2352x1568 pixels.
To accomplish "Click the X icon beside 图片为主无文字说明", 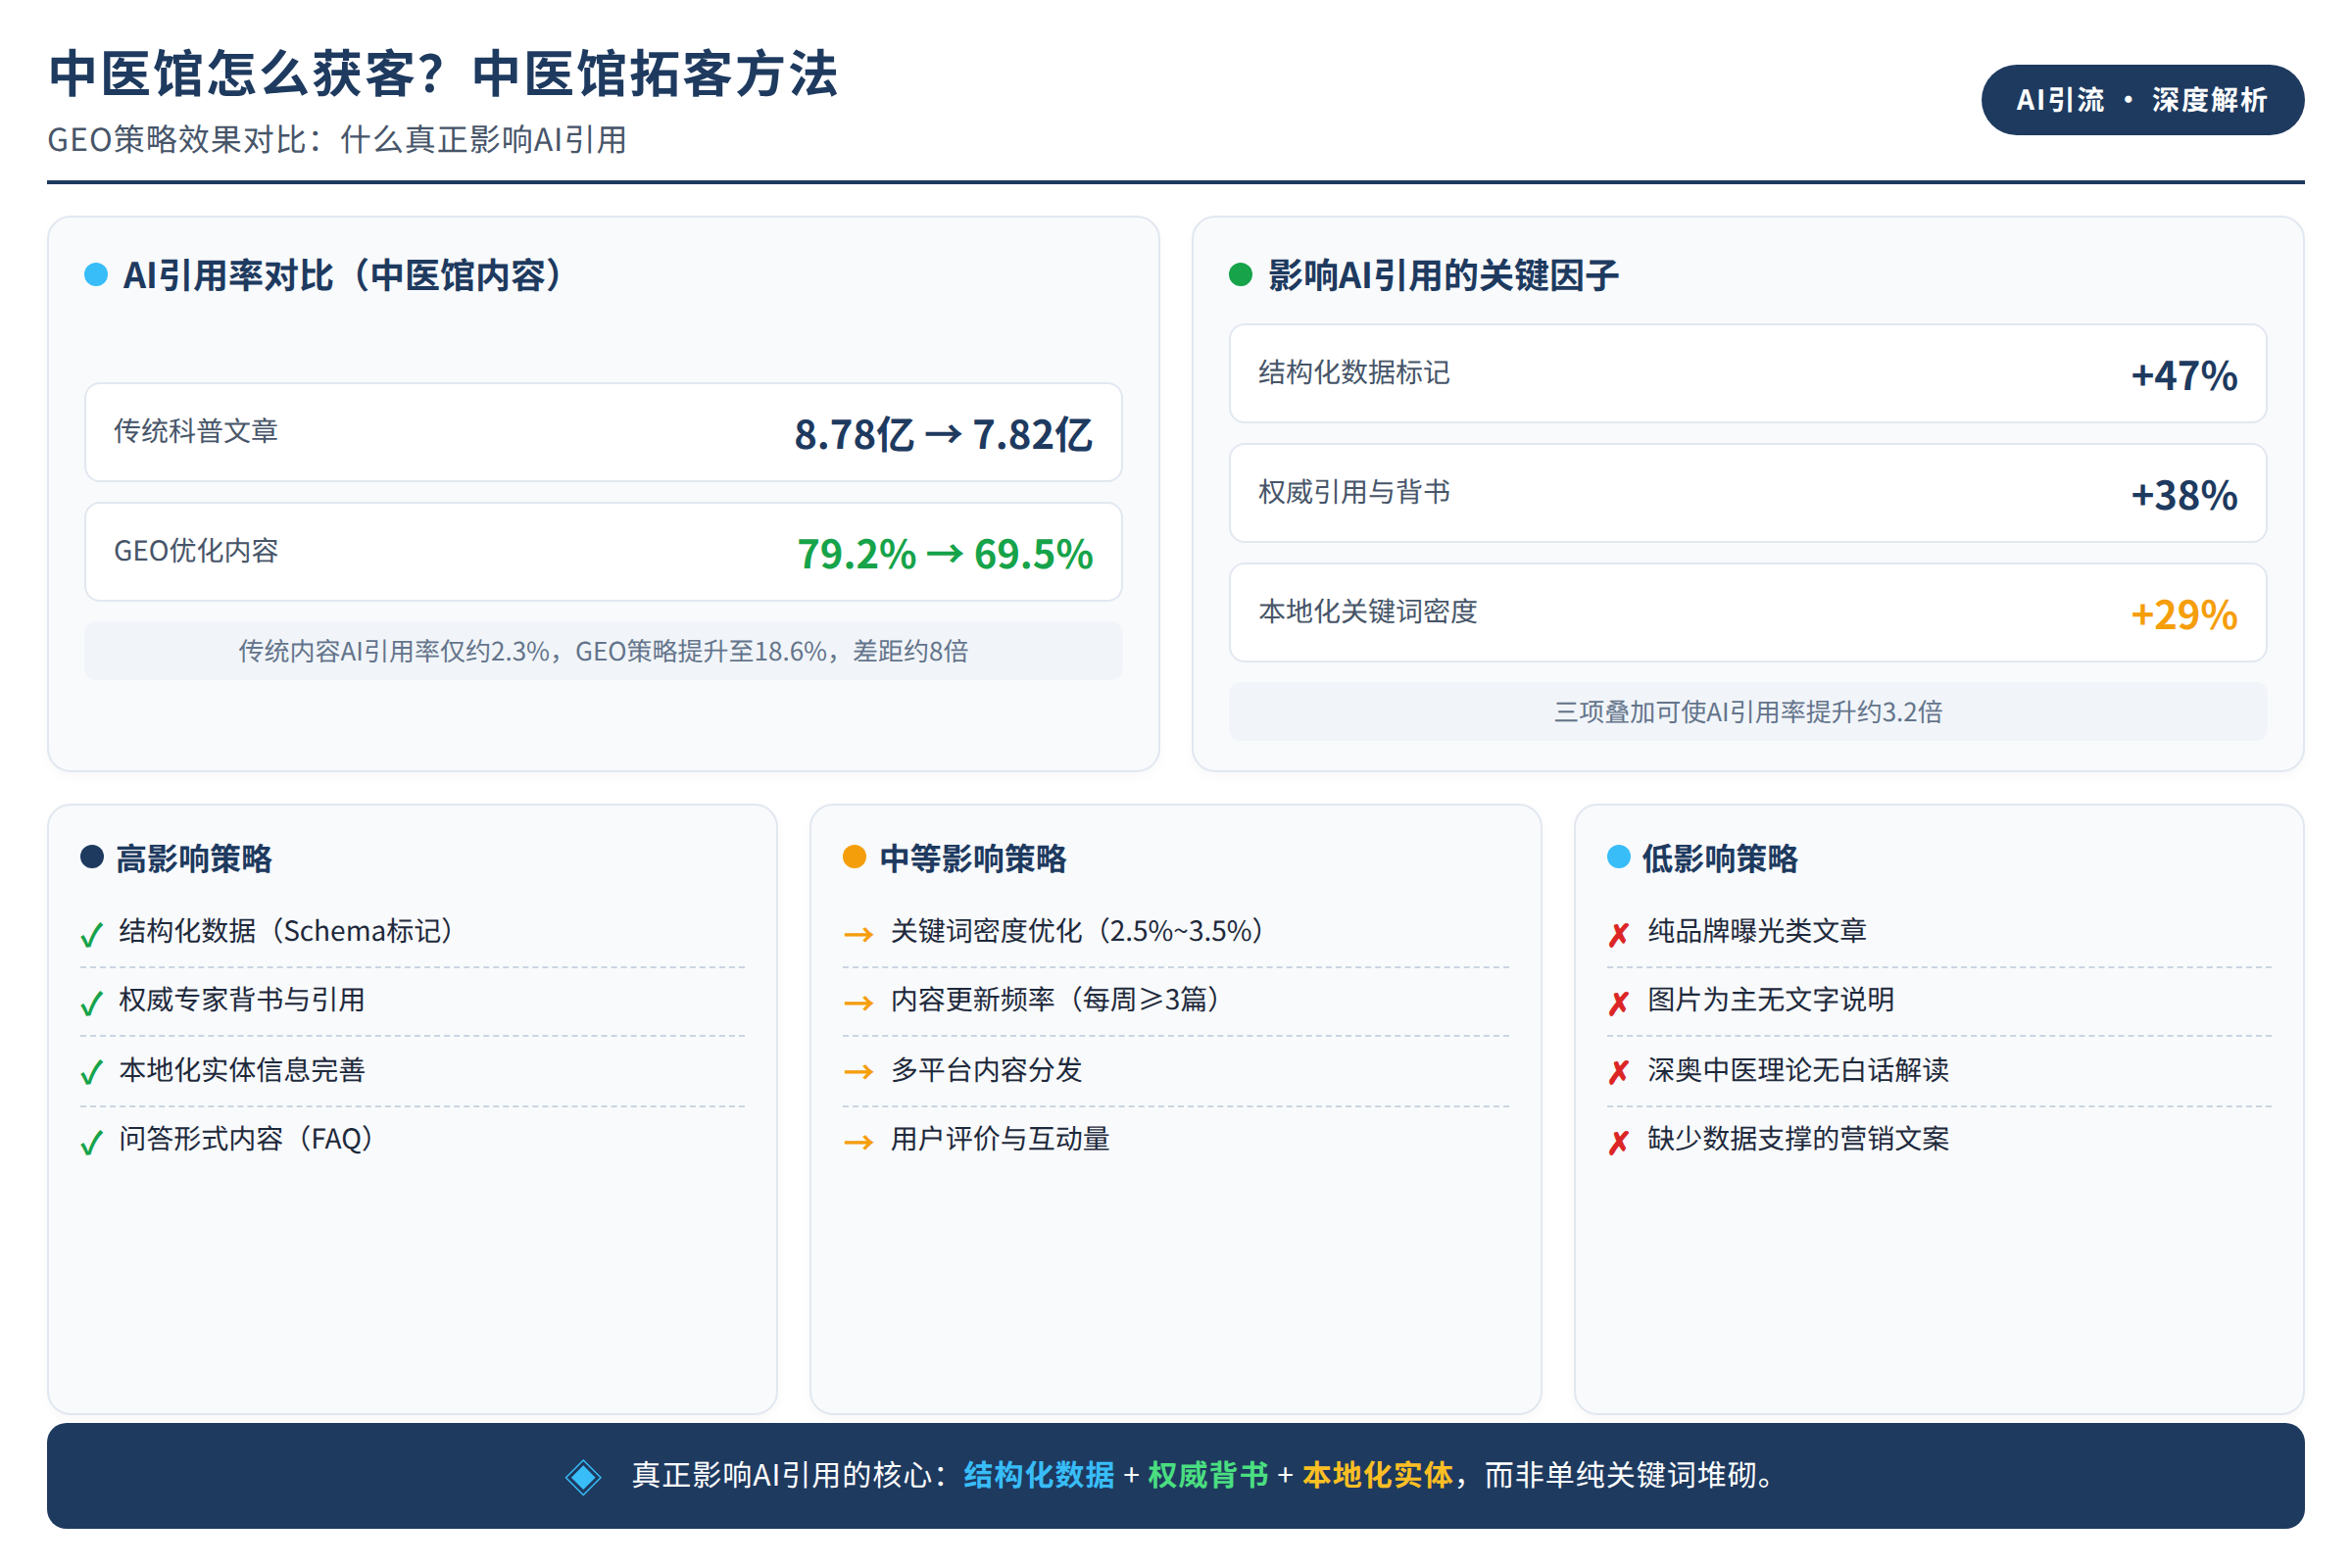I will (x=1619, y=1003).
